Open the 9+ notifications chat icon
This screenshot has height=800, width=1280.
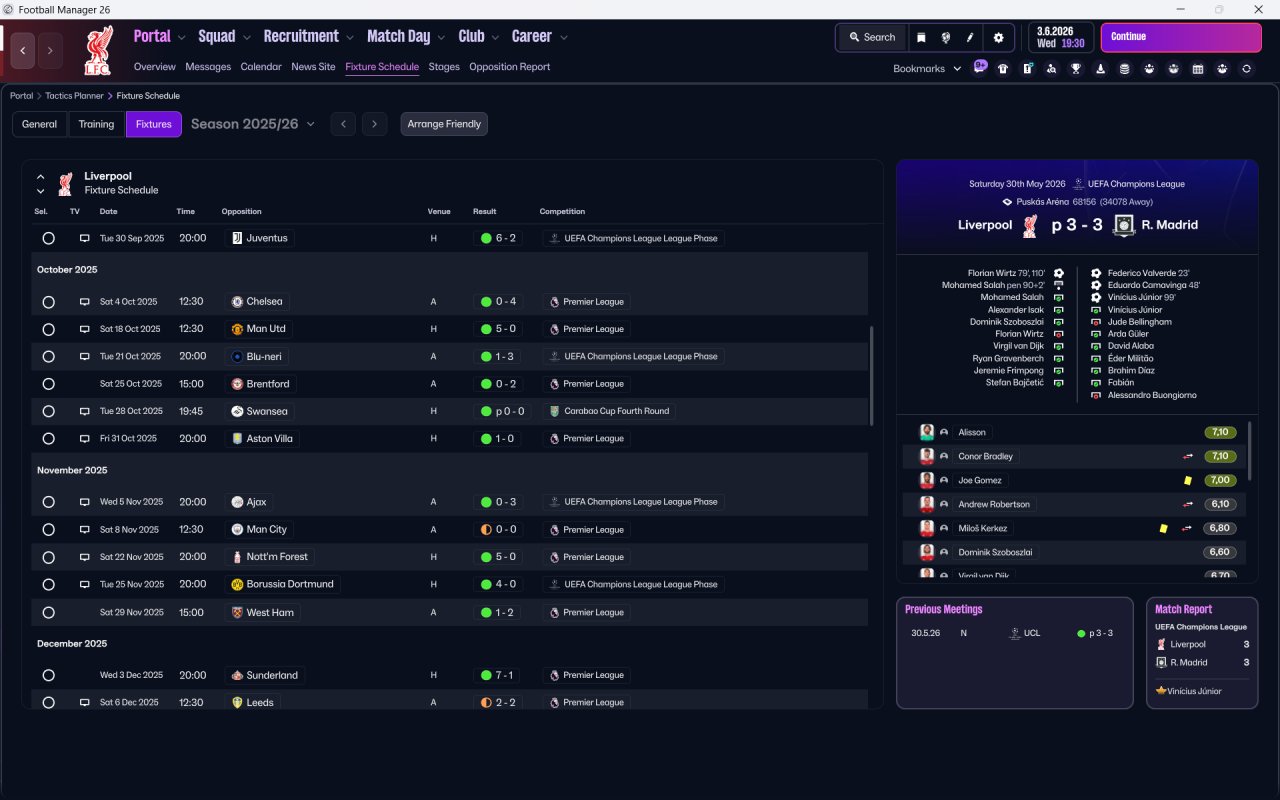click(980, 68)
